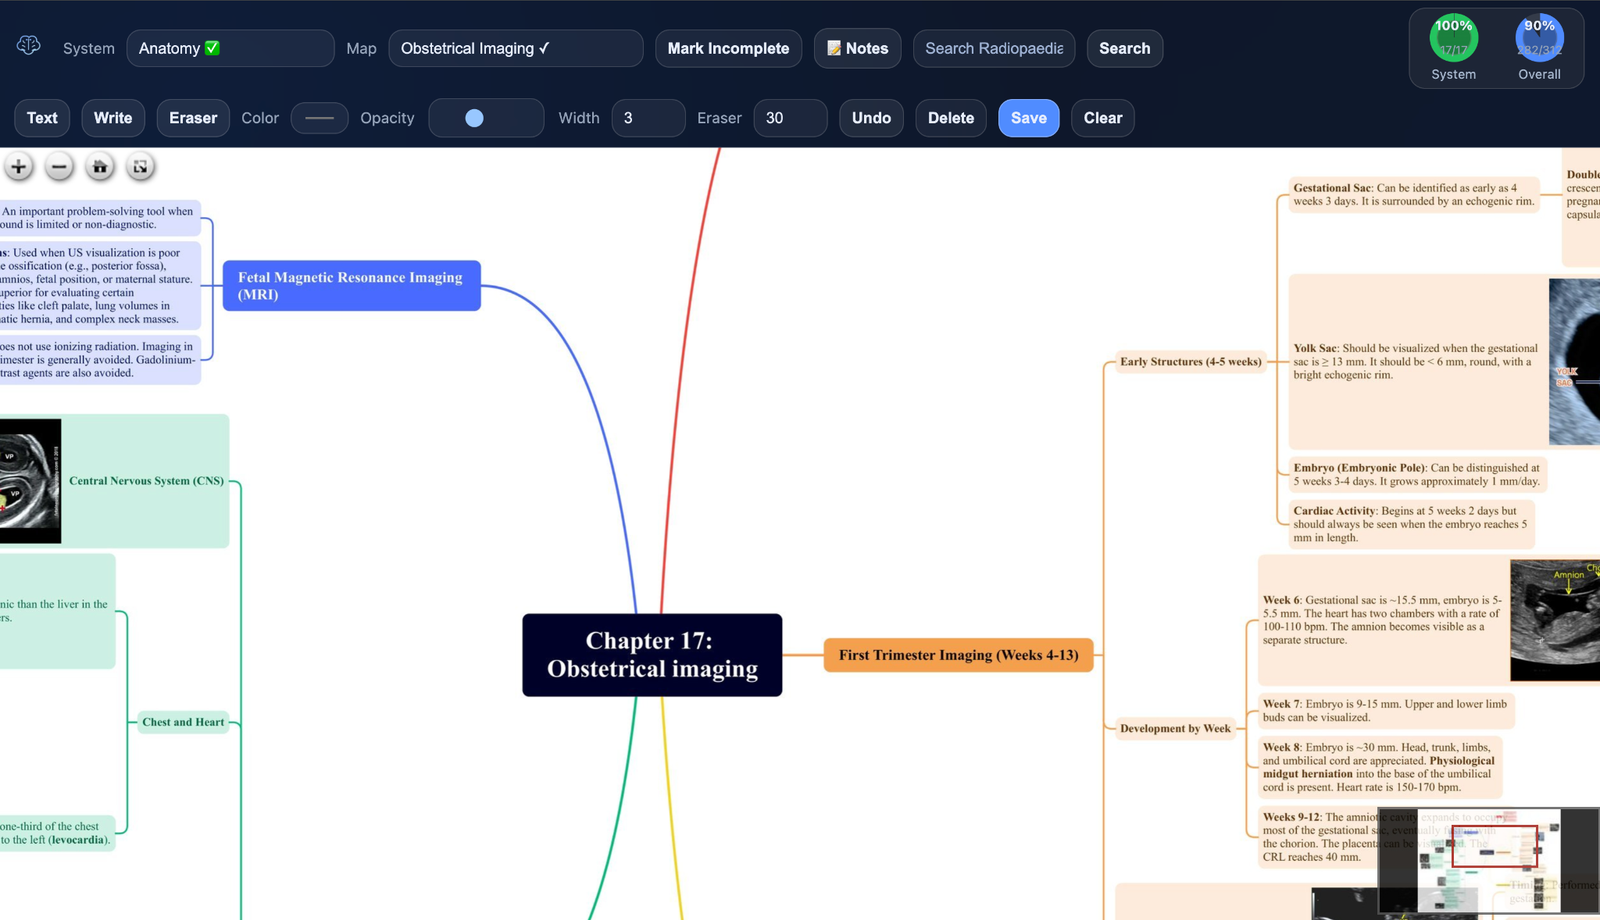Select the Chapter 17 Obstetrical imaging node

652,655
